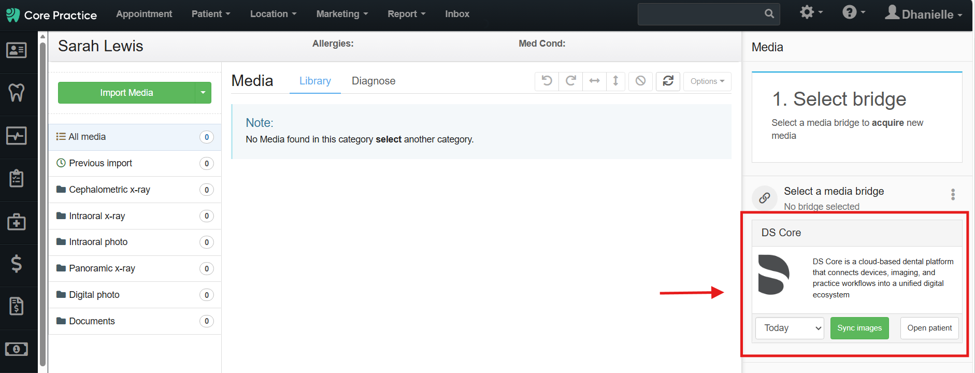Viewport: 975px width, 373px height.
Task: Click the Sync images button
Action: 859,328
